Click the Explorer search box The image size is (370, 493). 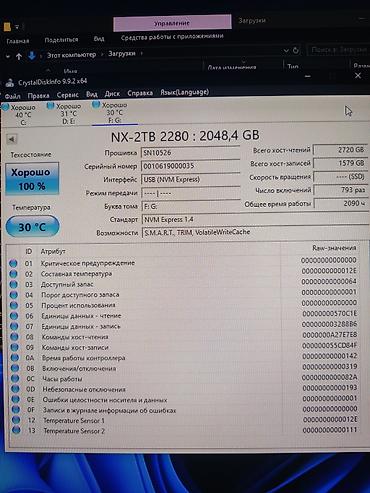338,50
